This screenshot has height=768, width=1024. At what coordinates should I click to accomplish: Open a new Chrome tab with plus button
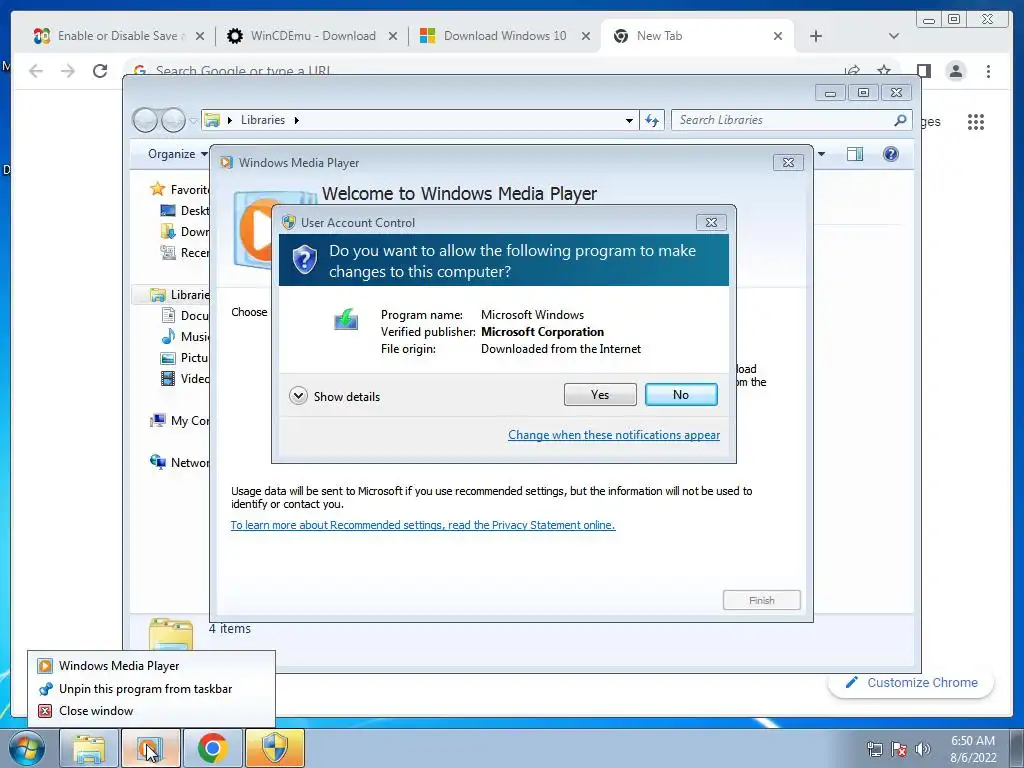(x=816, y=36)
